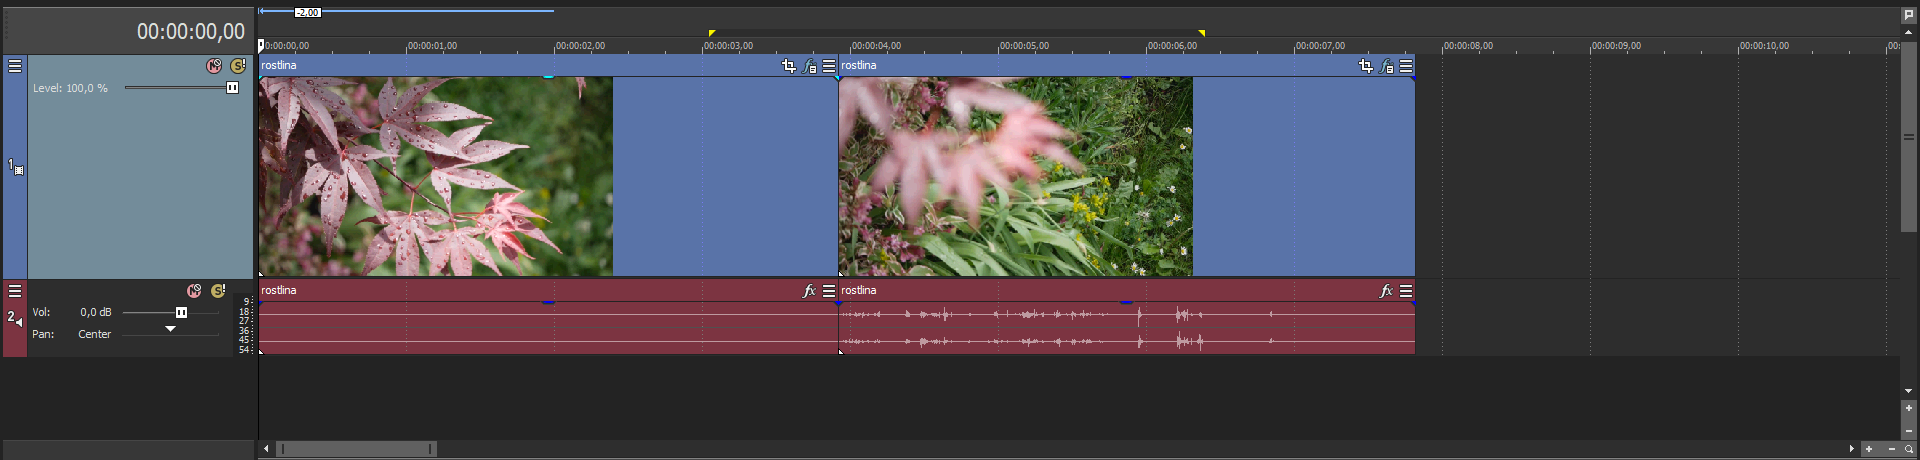The image size is (1920, 460).
Task: Click horizontal scrollbar right arrow
Action: tap(1851, 449)
